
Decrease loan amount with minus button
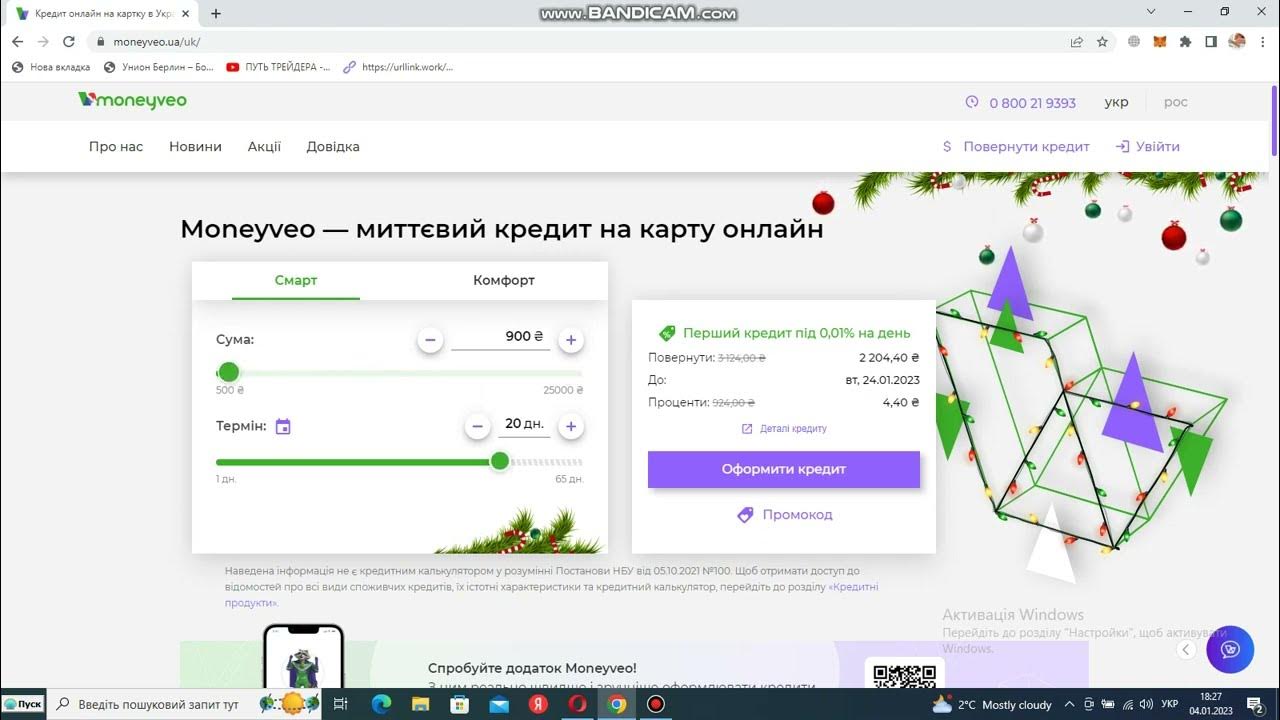click(x=430, y=340)
